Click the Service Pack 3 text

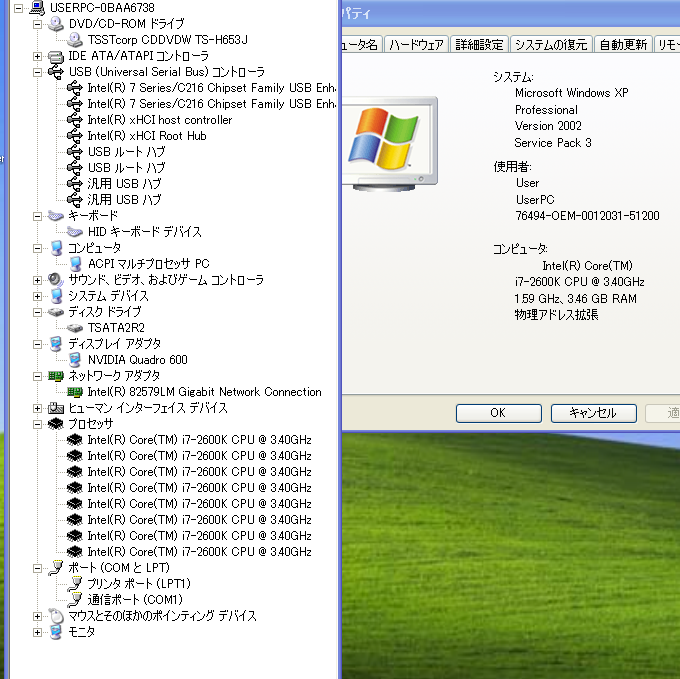pos(553,143)
